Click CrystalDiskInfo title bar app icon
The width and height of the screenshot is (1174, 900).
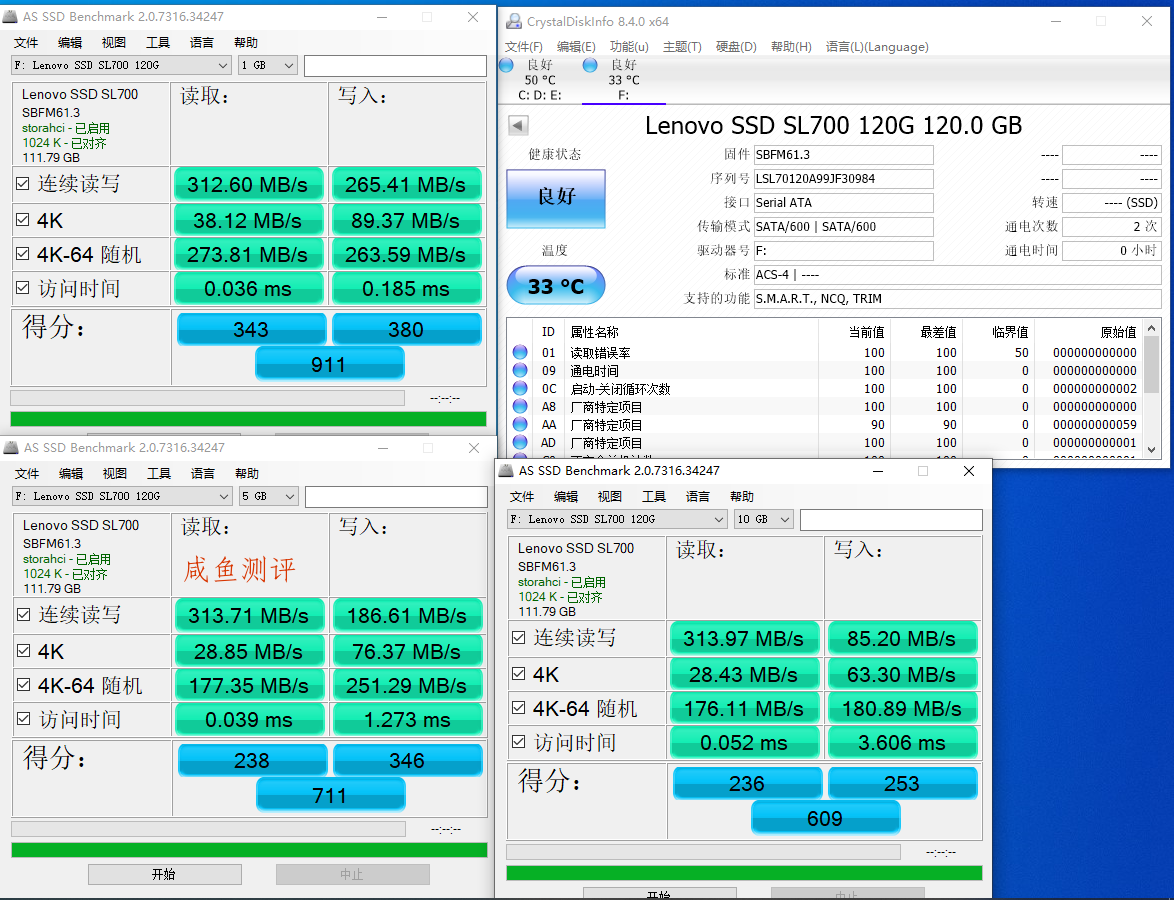tap(514, 22)
